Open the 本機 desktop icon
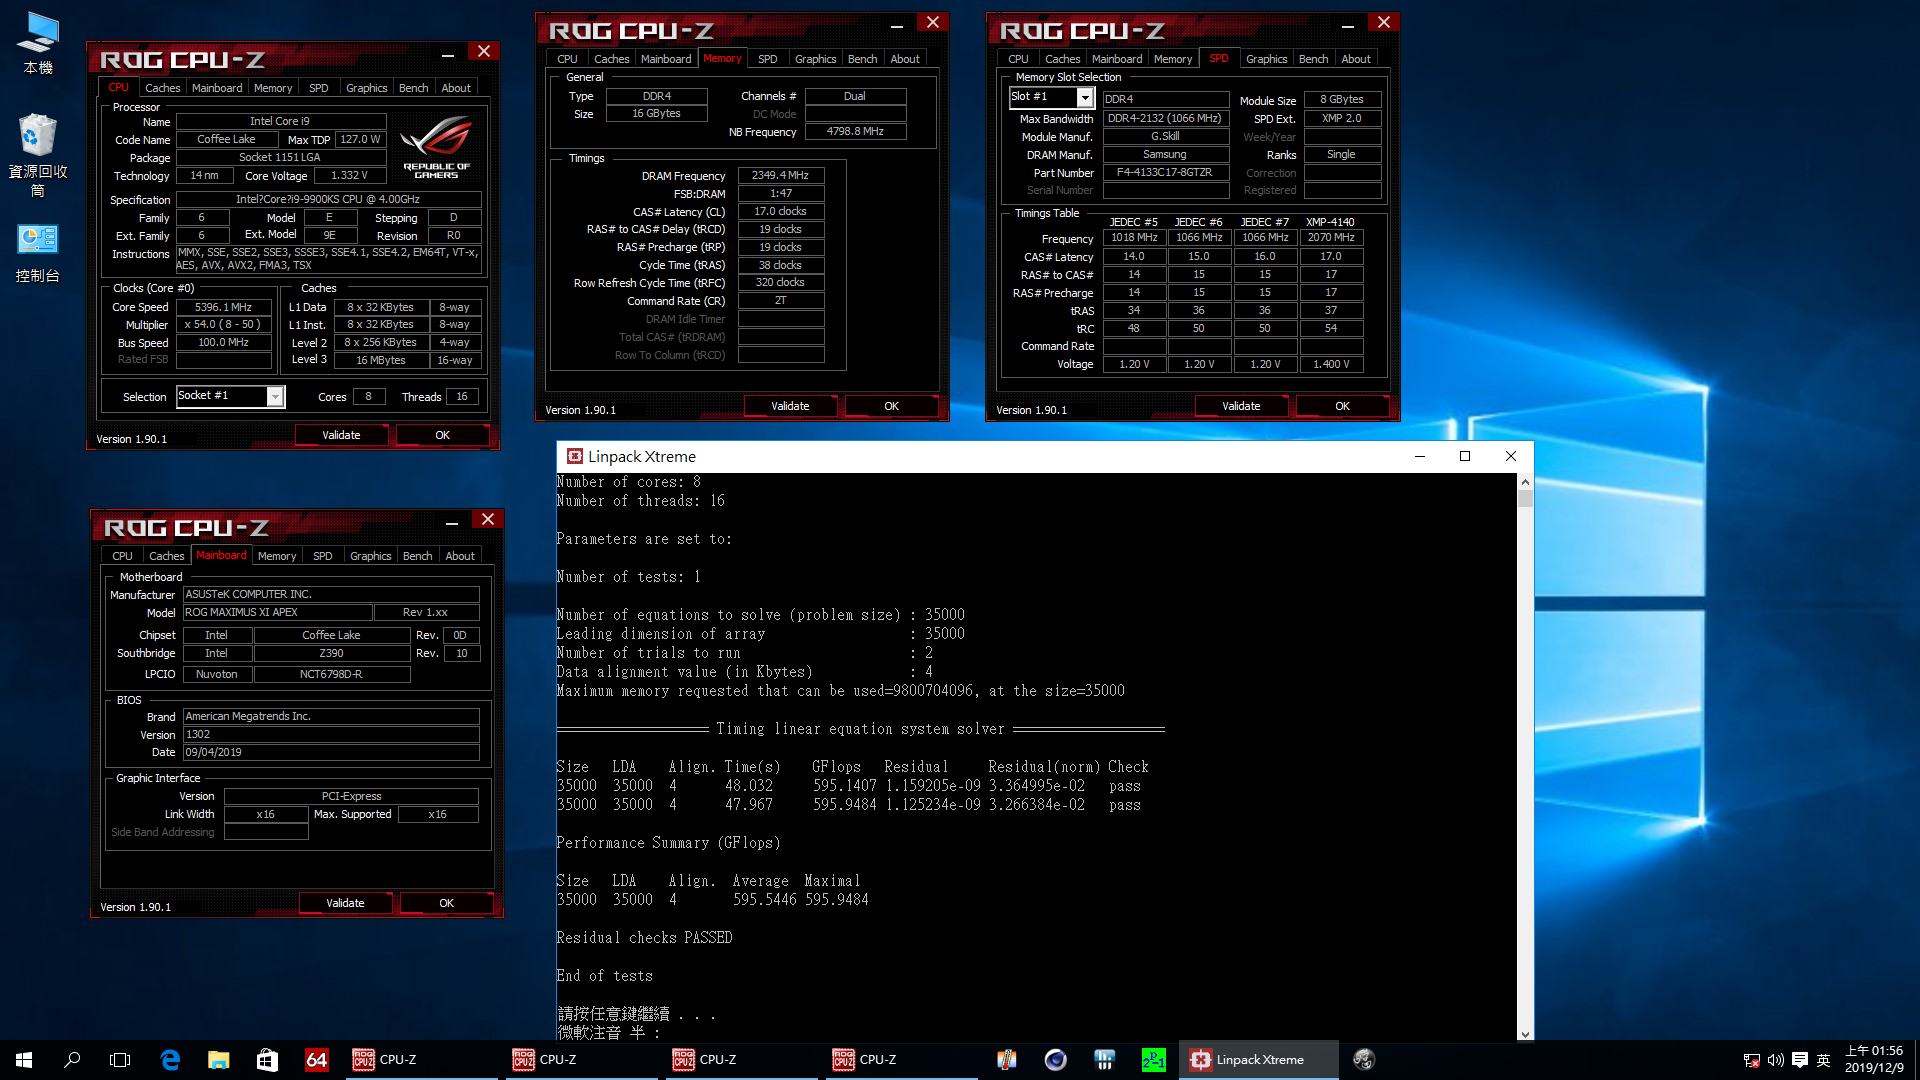The image size is (1920, 1080). click(38, 44)
